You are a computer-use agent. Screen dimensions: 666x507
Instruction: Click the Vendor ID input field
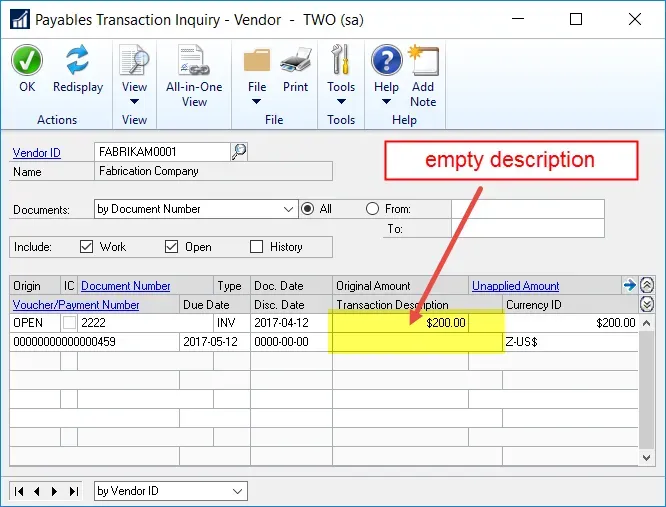coord(162,152)
